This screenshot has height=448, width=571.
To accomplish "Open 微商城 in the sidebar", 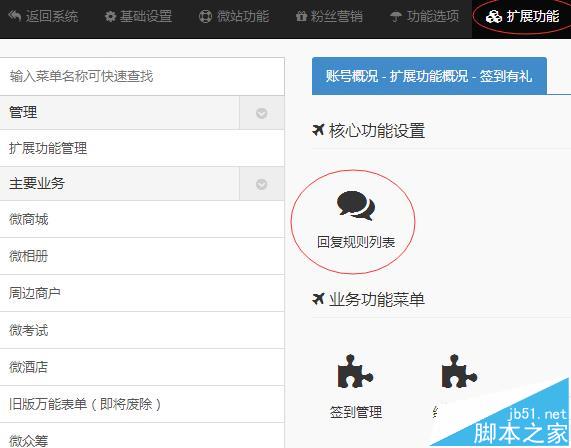I will pyautogui.click(x=142, y=219).
